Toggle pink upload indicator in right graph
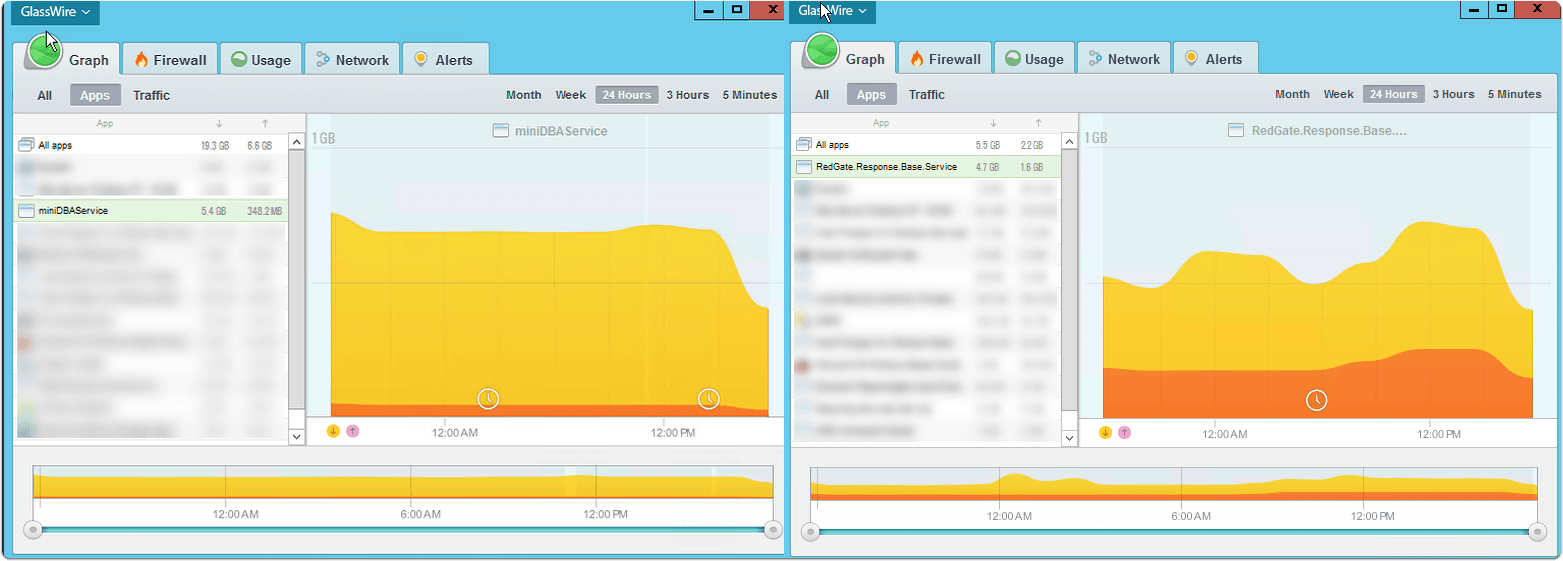1563x561 pixels. click(x=1125, y=432)
